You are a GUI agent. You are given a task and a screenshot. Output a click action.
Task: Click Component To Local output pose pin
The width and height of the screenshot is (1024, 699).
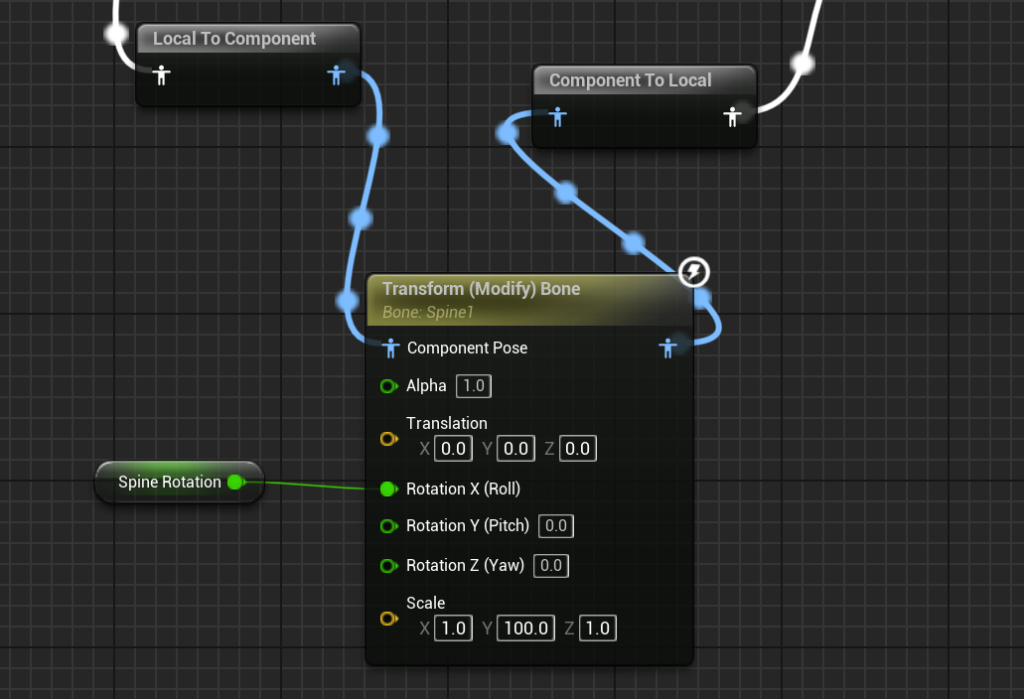coord(733,117)
